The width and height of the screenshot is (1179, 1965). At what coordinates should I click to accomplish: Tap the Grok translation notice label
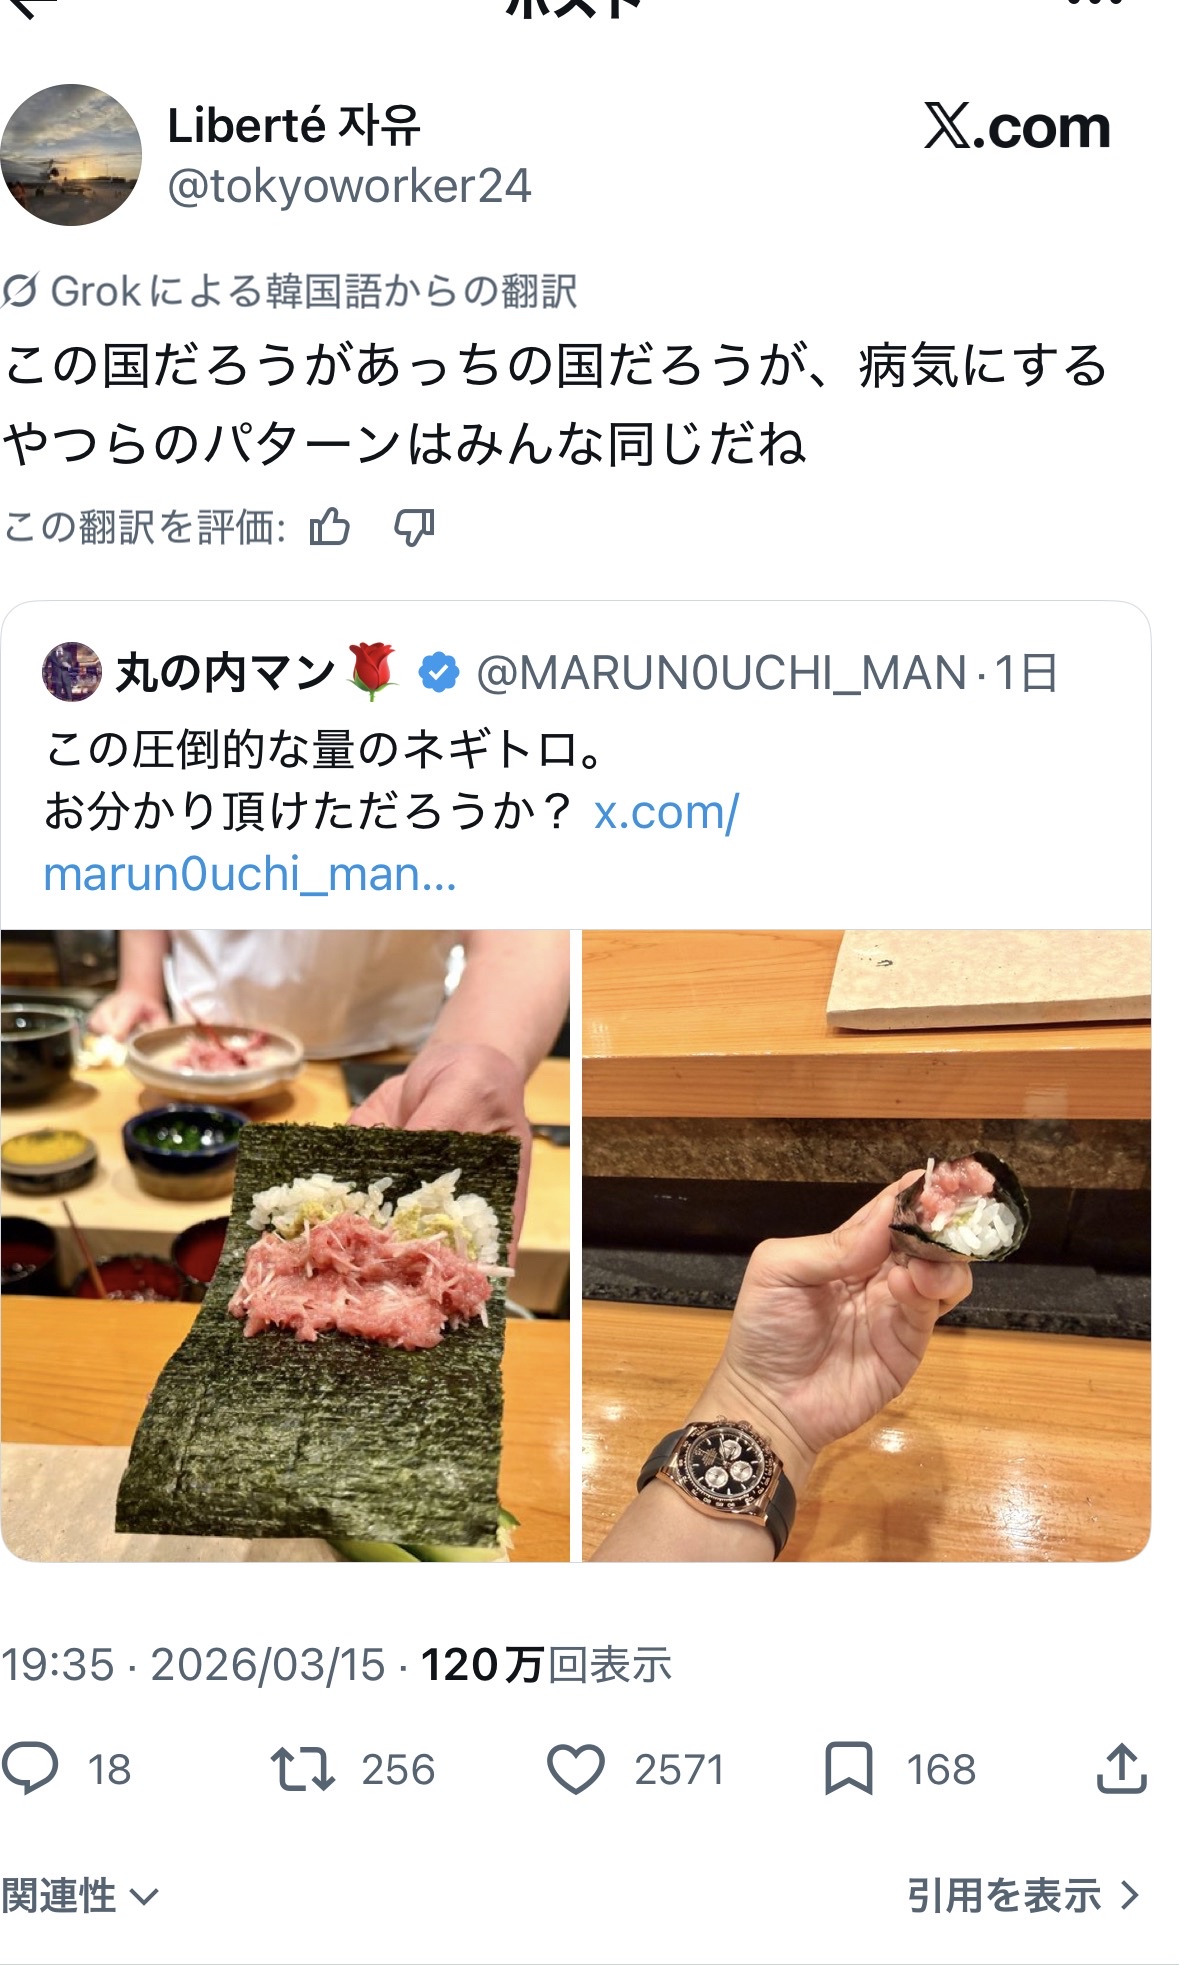(x=290, y=291)
